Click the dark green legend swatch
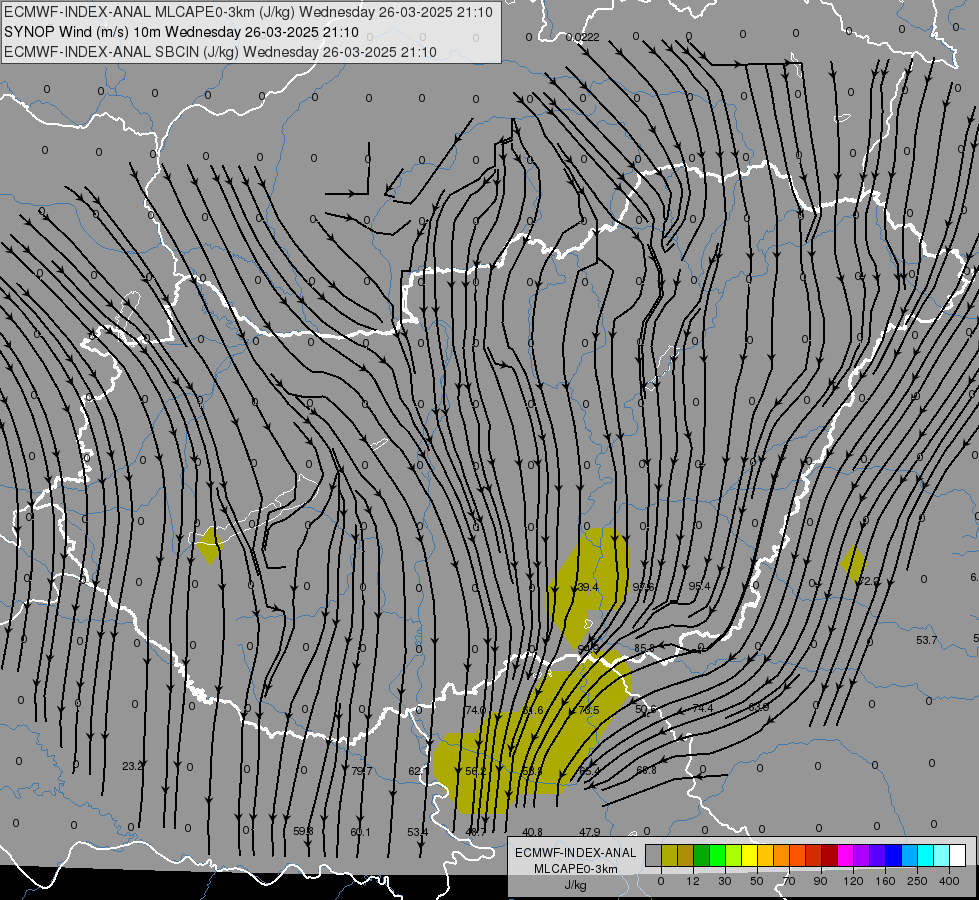Viewport: 979px width, 900px height. (702, 855)
